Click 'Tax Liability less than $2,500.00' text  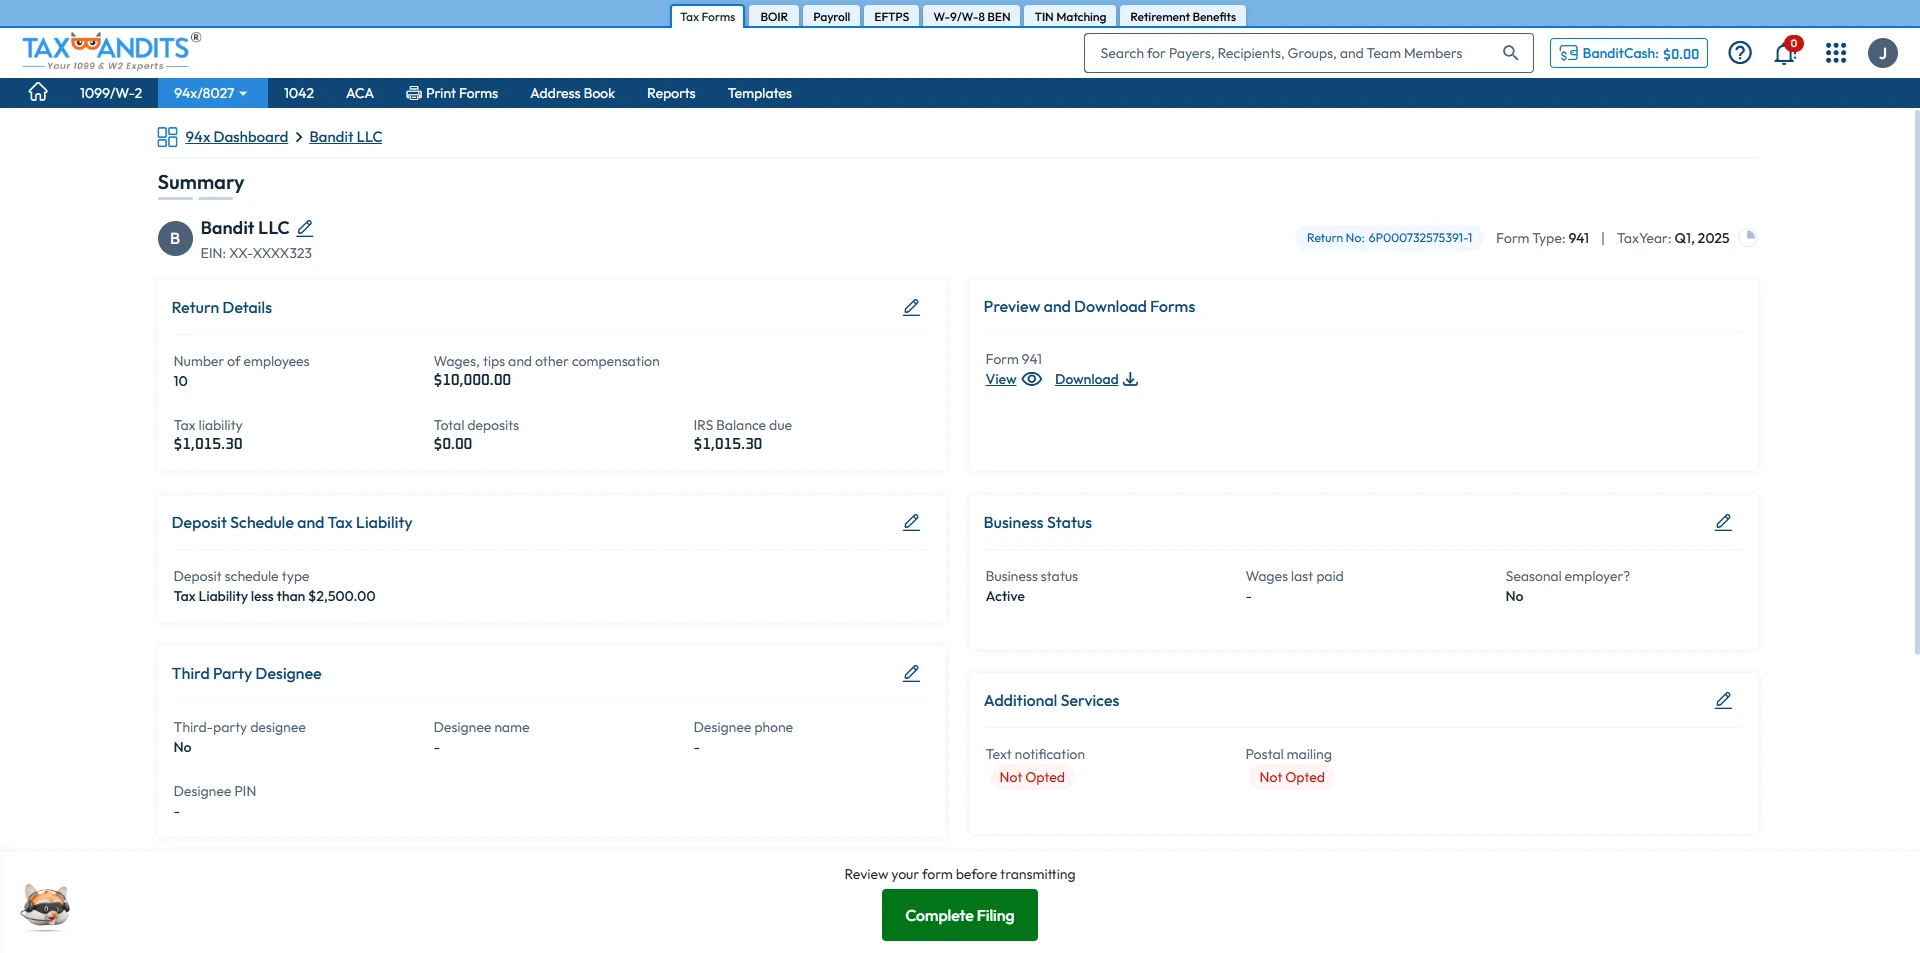click(x=275, y=596)
